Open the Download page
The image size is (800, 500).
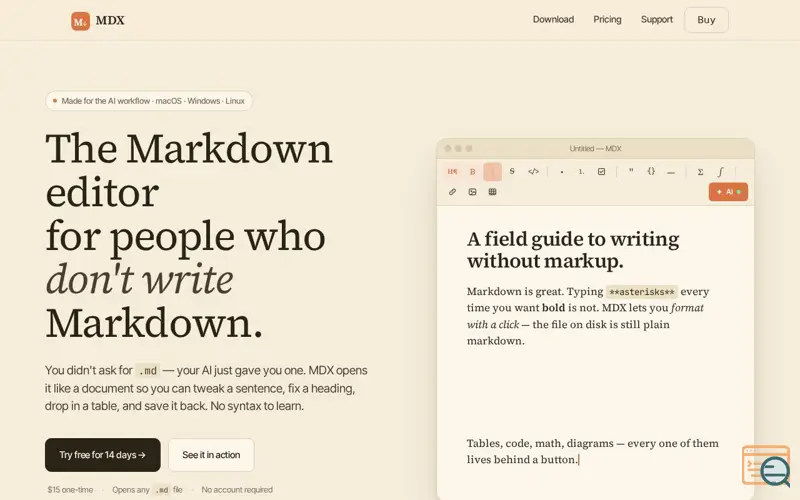coord(553,19)
